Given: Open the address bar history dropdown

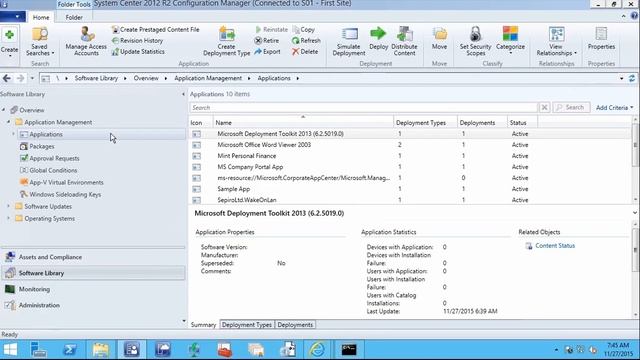Looking at the screenshot, I should [x=621, y=78].
